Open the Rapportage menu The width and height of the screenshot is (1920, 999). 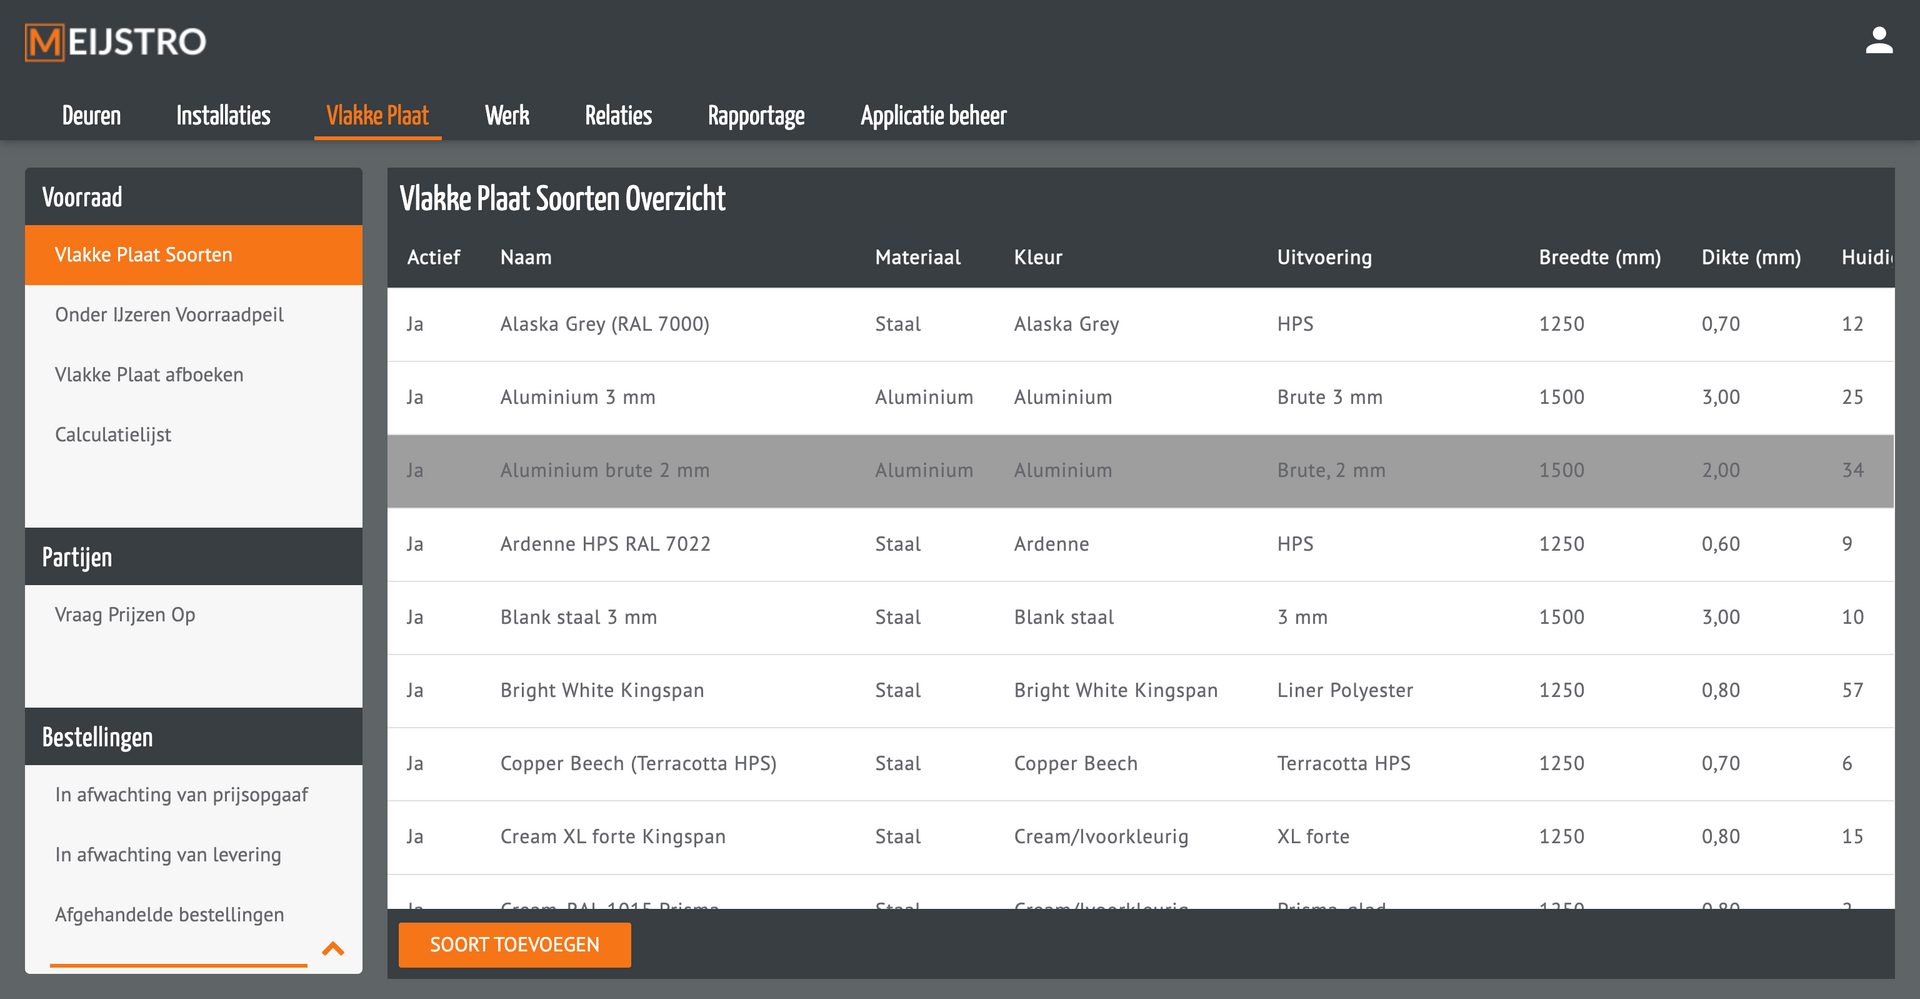(756, 116)
